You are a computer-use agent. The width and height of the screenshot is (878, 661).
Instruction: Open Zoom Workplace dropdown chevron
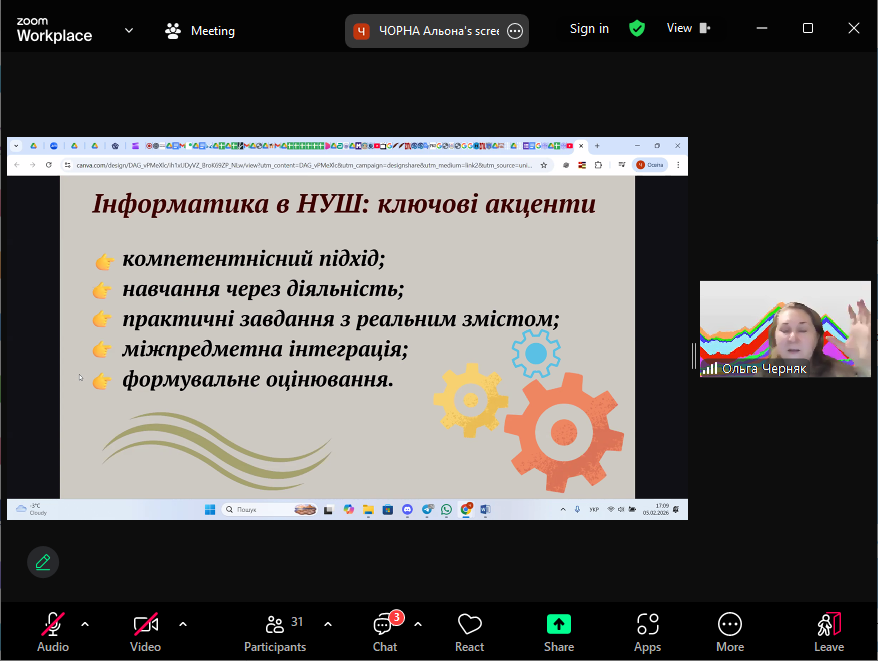tap(129, 30)
